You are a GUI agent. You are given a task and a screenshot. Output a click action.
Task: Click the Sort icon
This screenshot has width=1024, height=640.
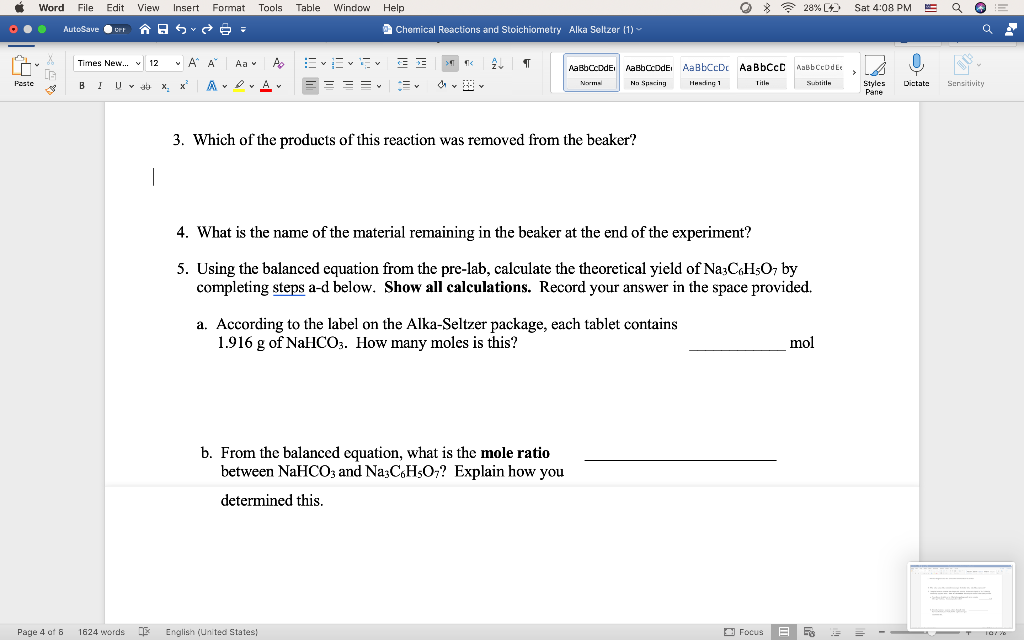click(496, 62)
